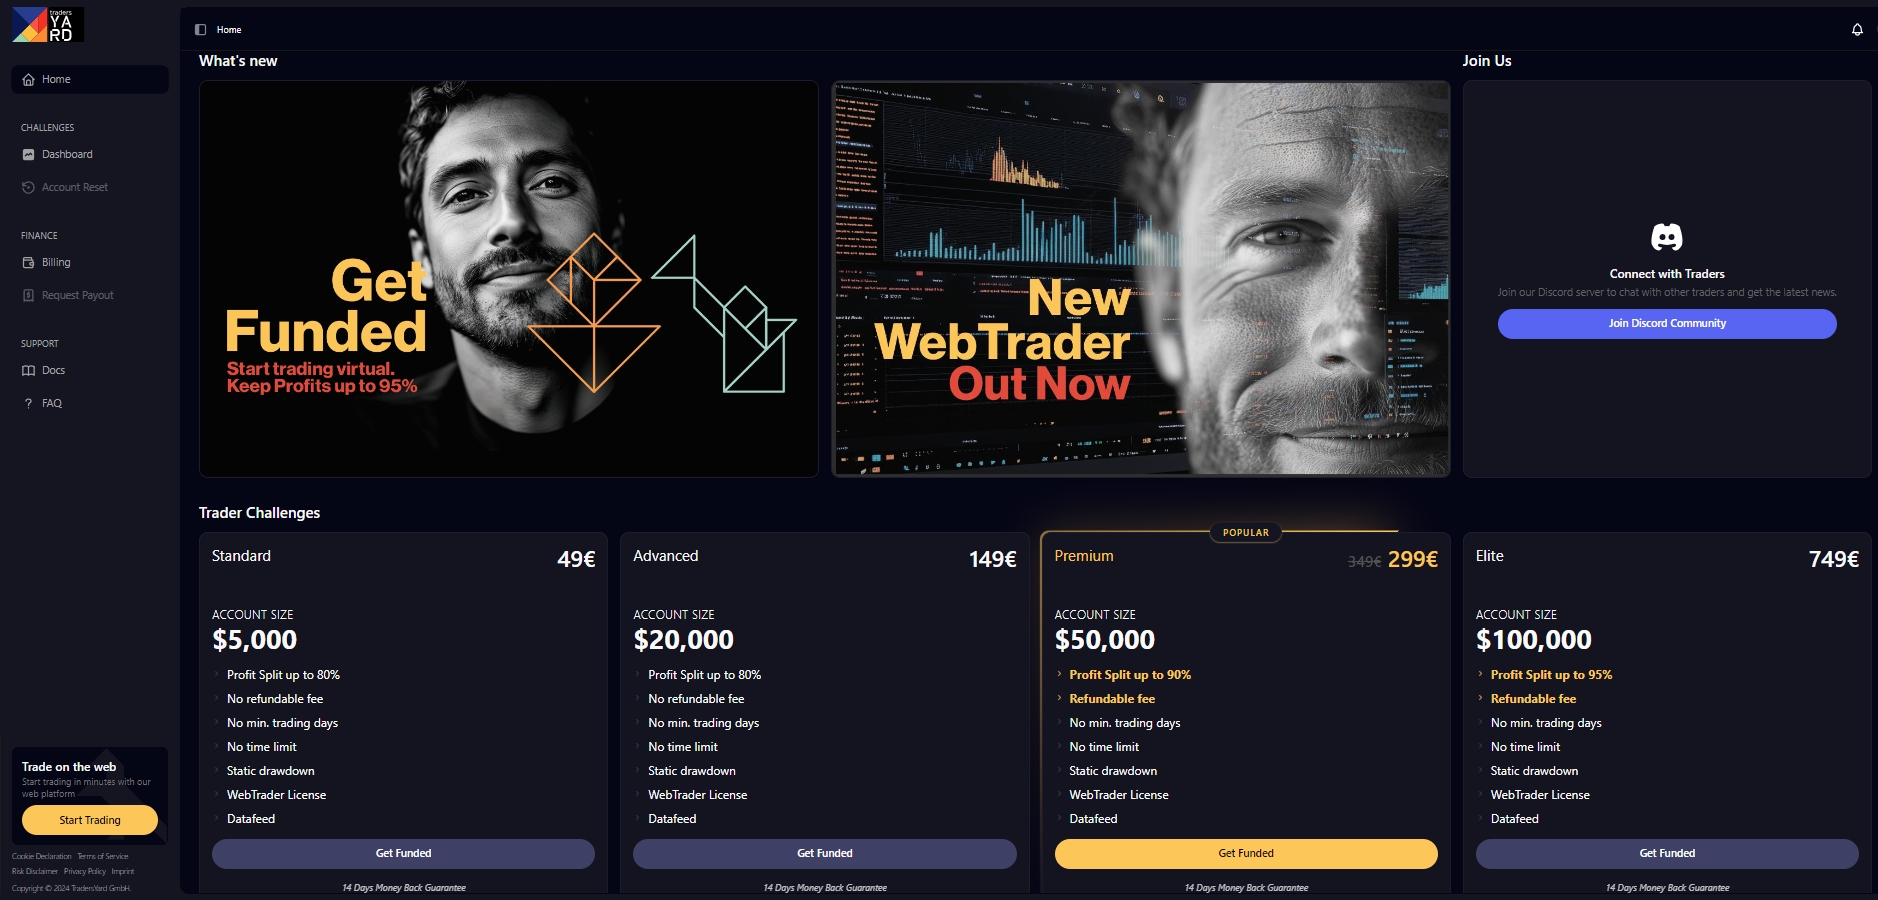Click Start Trading button

coord(90,820)
